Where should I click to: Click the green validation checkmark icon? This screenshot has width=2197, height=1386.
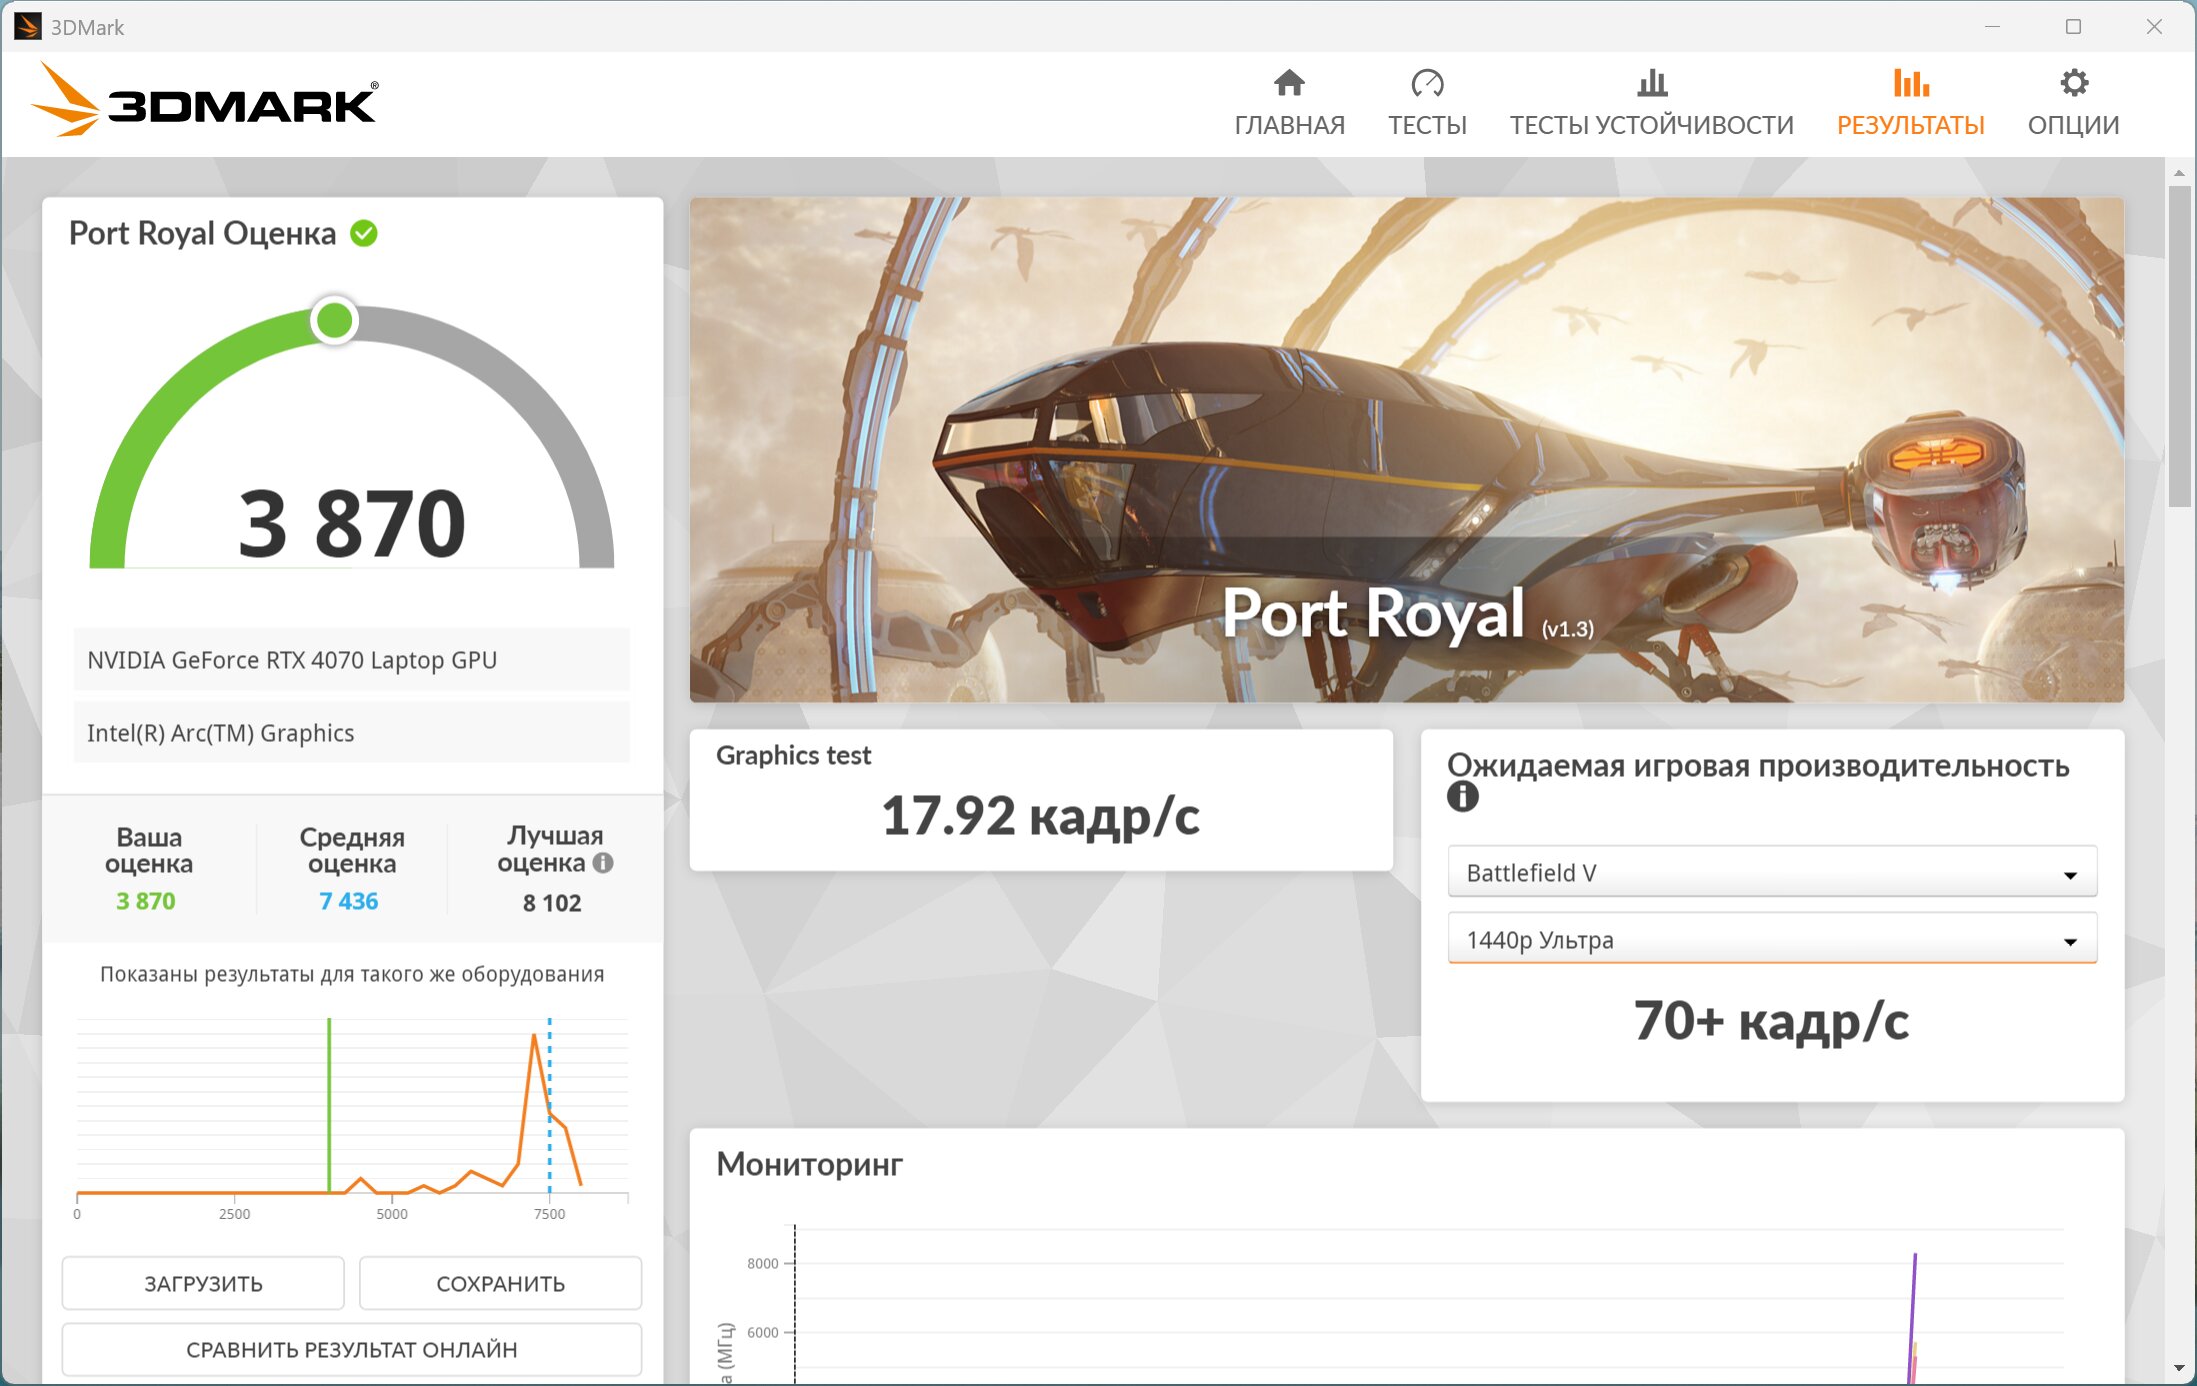pos(364,234)
